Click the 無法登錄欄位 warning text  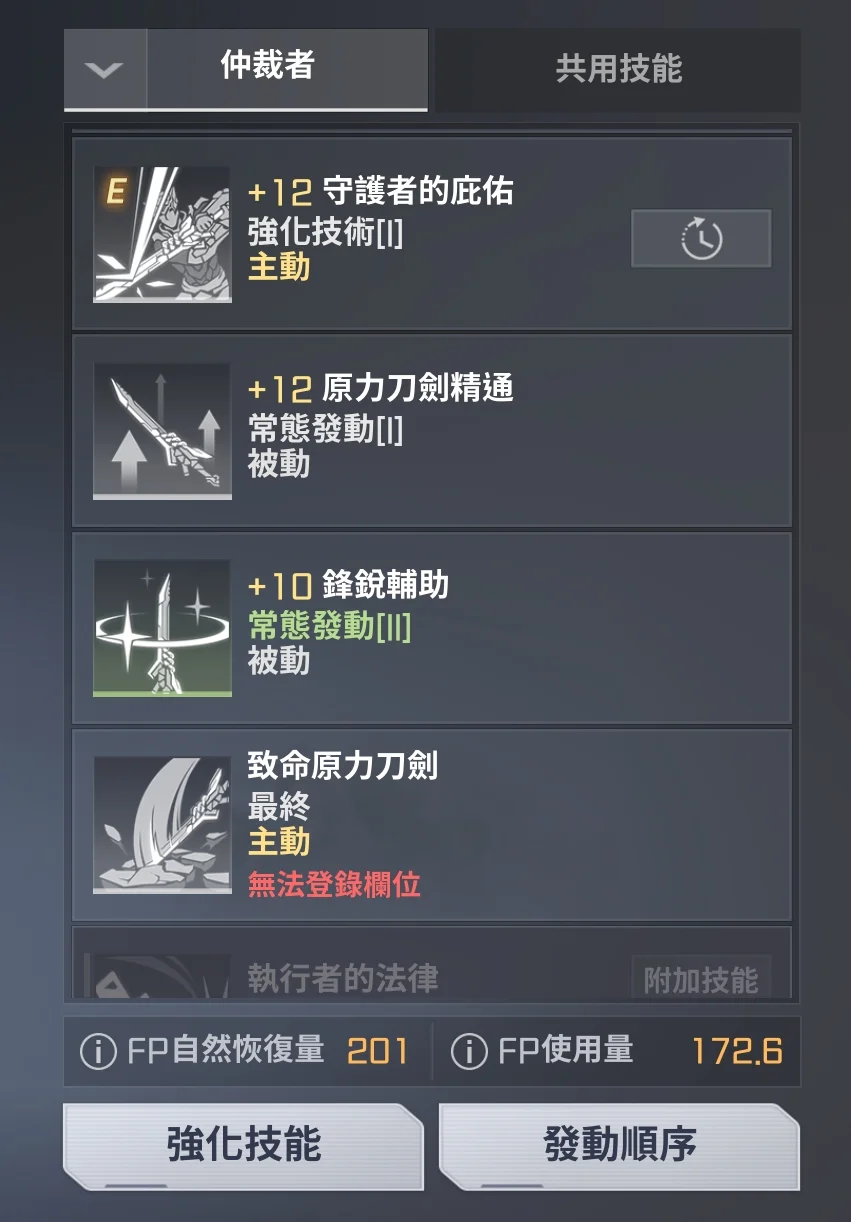click(334, 884)
